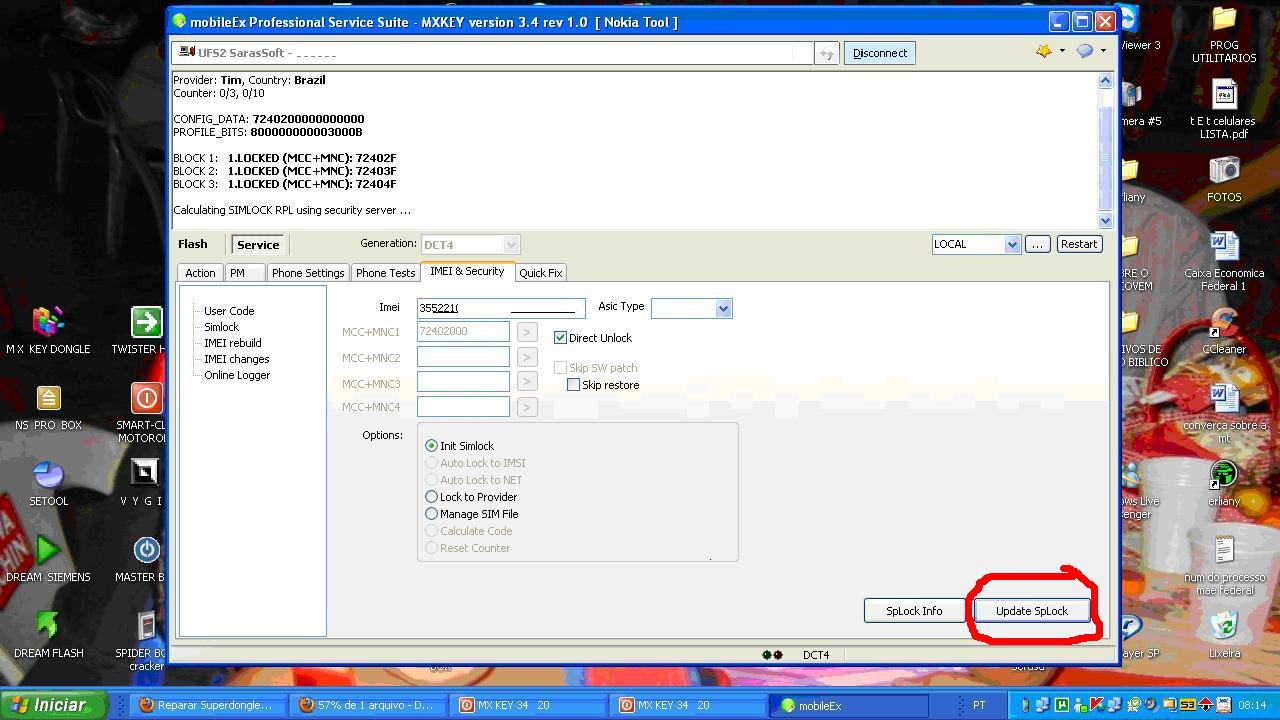Select the Lock to Provider option
This screenshot has width=1280, height=720.
[x=431, y=497]
